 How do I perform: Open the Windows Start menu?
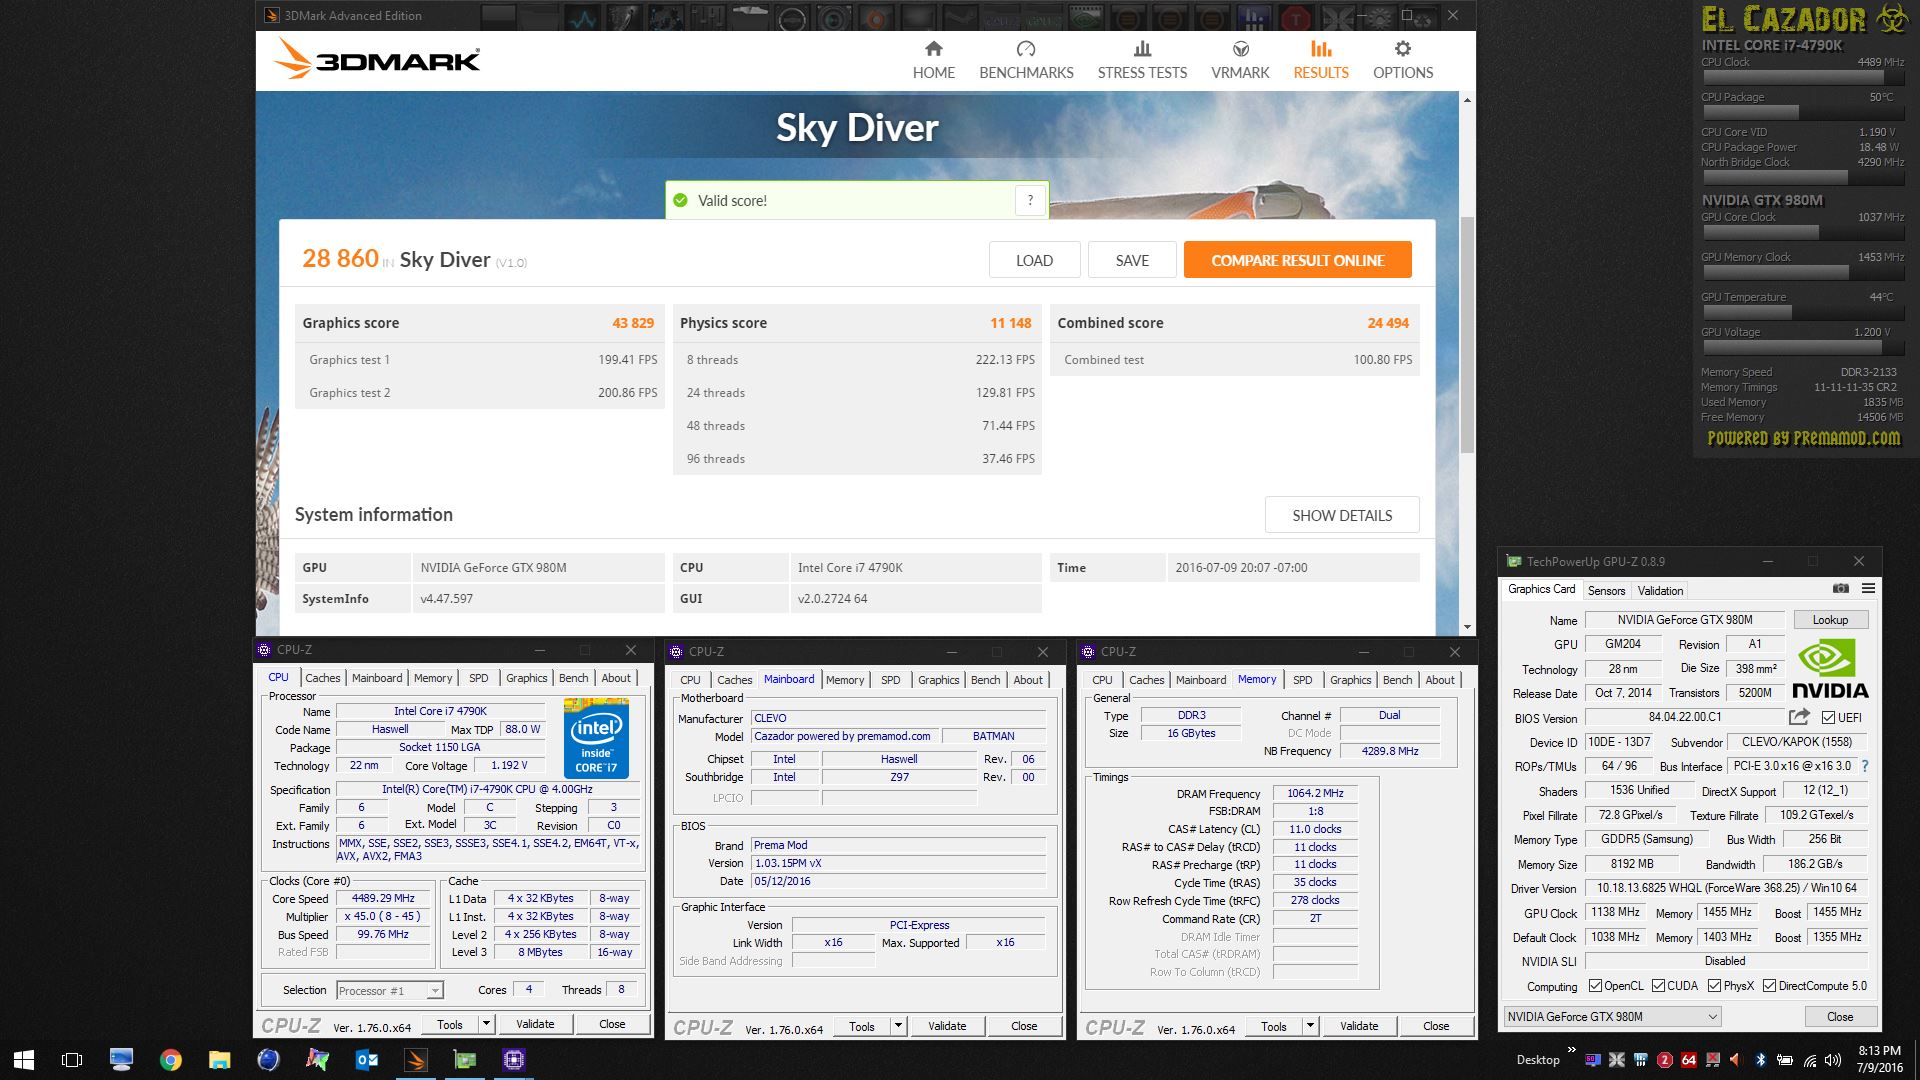[x=24, y=1060]
